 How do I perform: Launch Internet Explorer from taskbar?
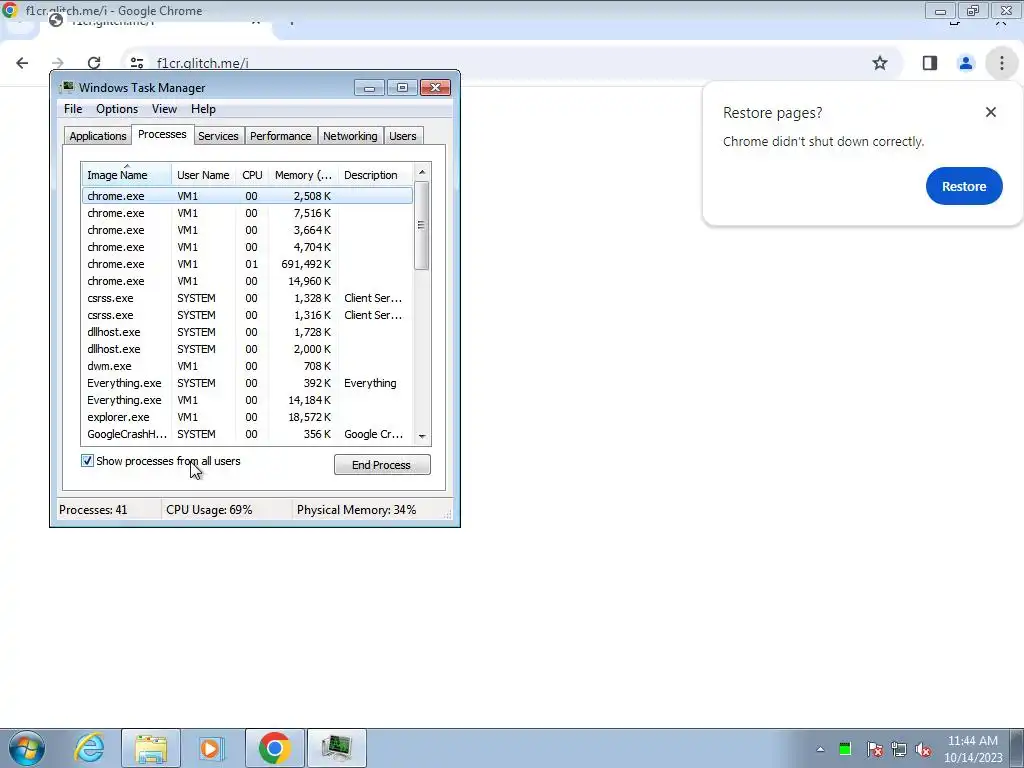89,748
